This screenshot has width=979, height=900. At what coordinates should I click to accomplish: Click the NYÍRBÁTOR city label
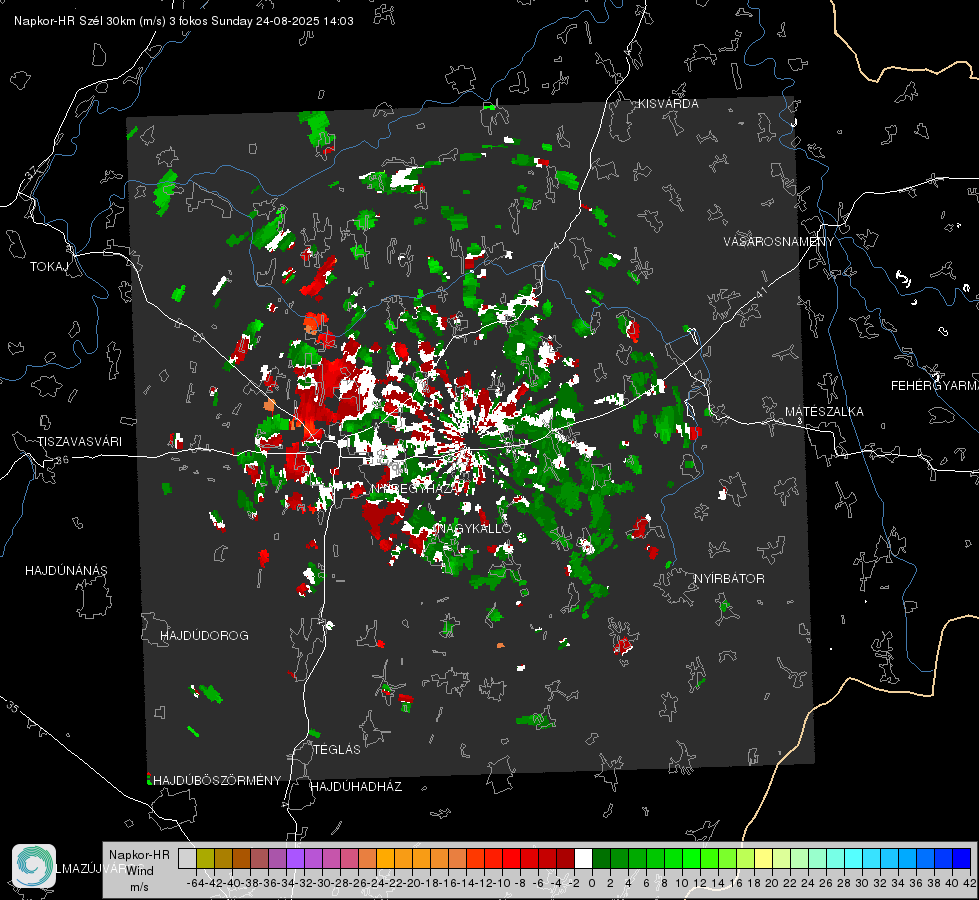pyautogui.click(x=729, y=579)
